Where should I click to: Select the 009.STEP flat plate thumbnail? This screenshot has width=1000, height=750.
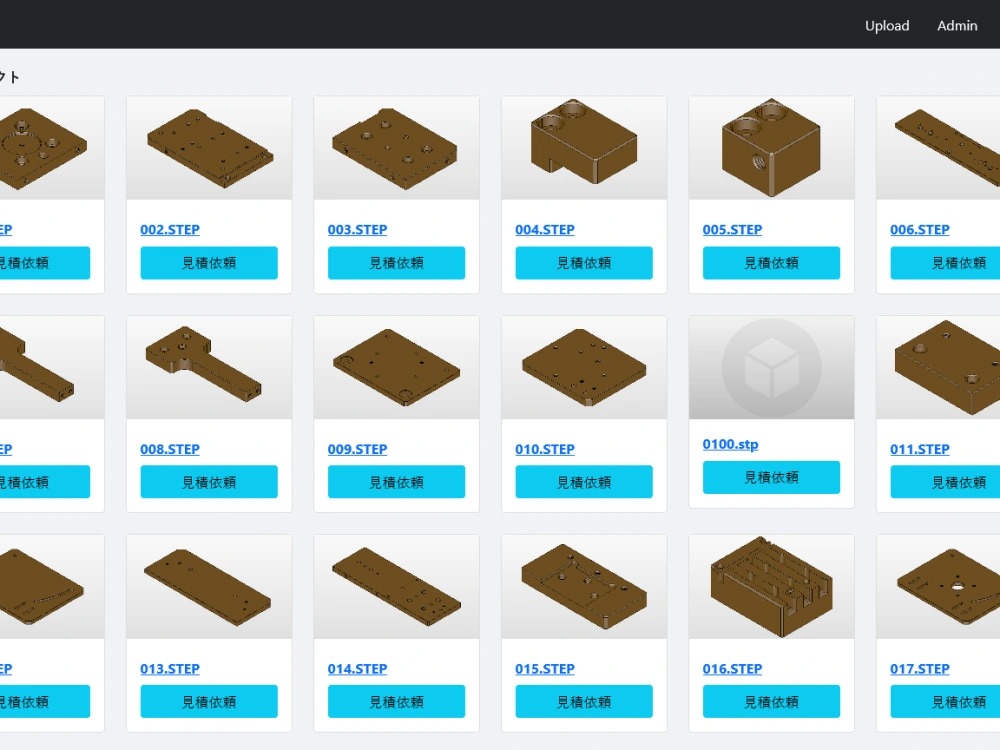[x=397, y=367]
